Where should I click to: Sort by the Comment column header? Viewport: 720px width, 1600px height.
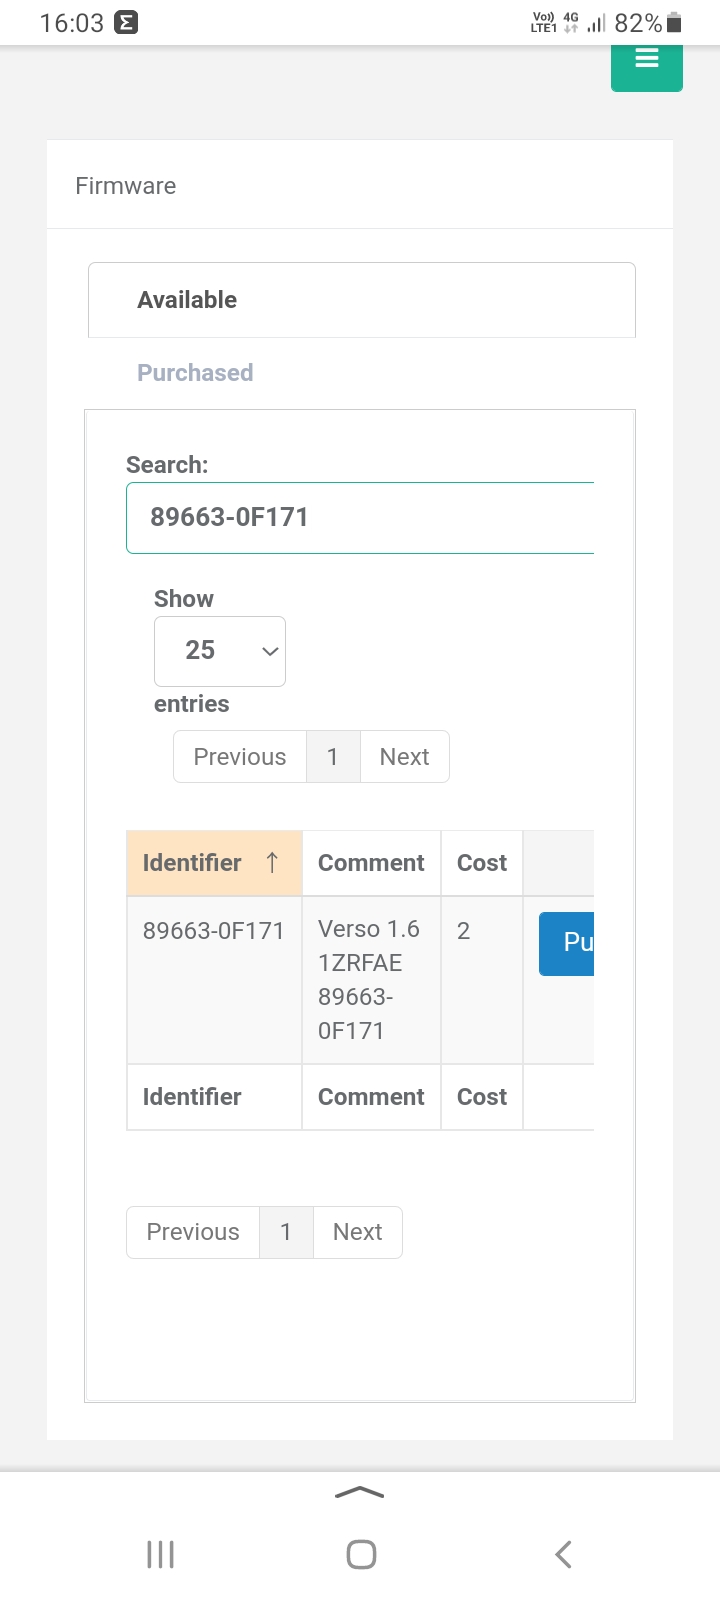coord(371,863)
